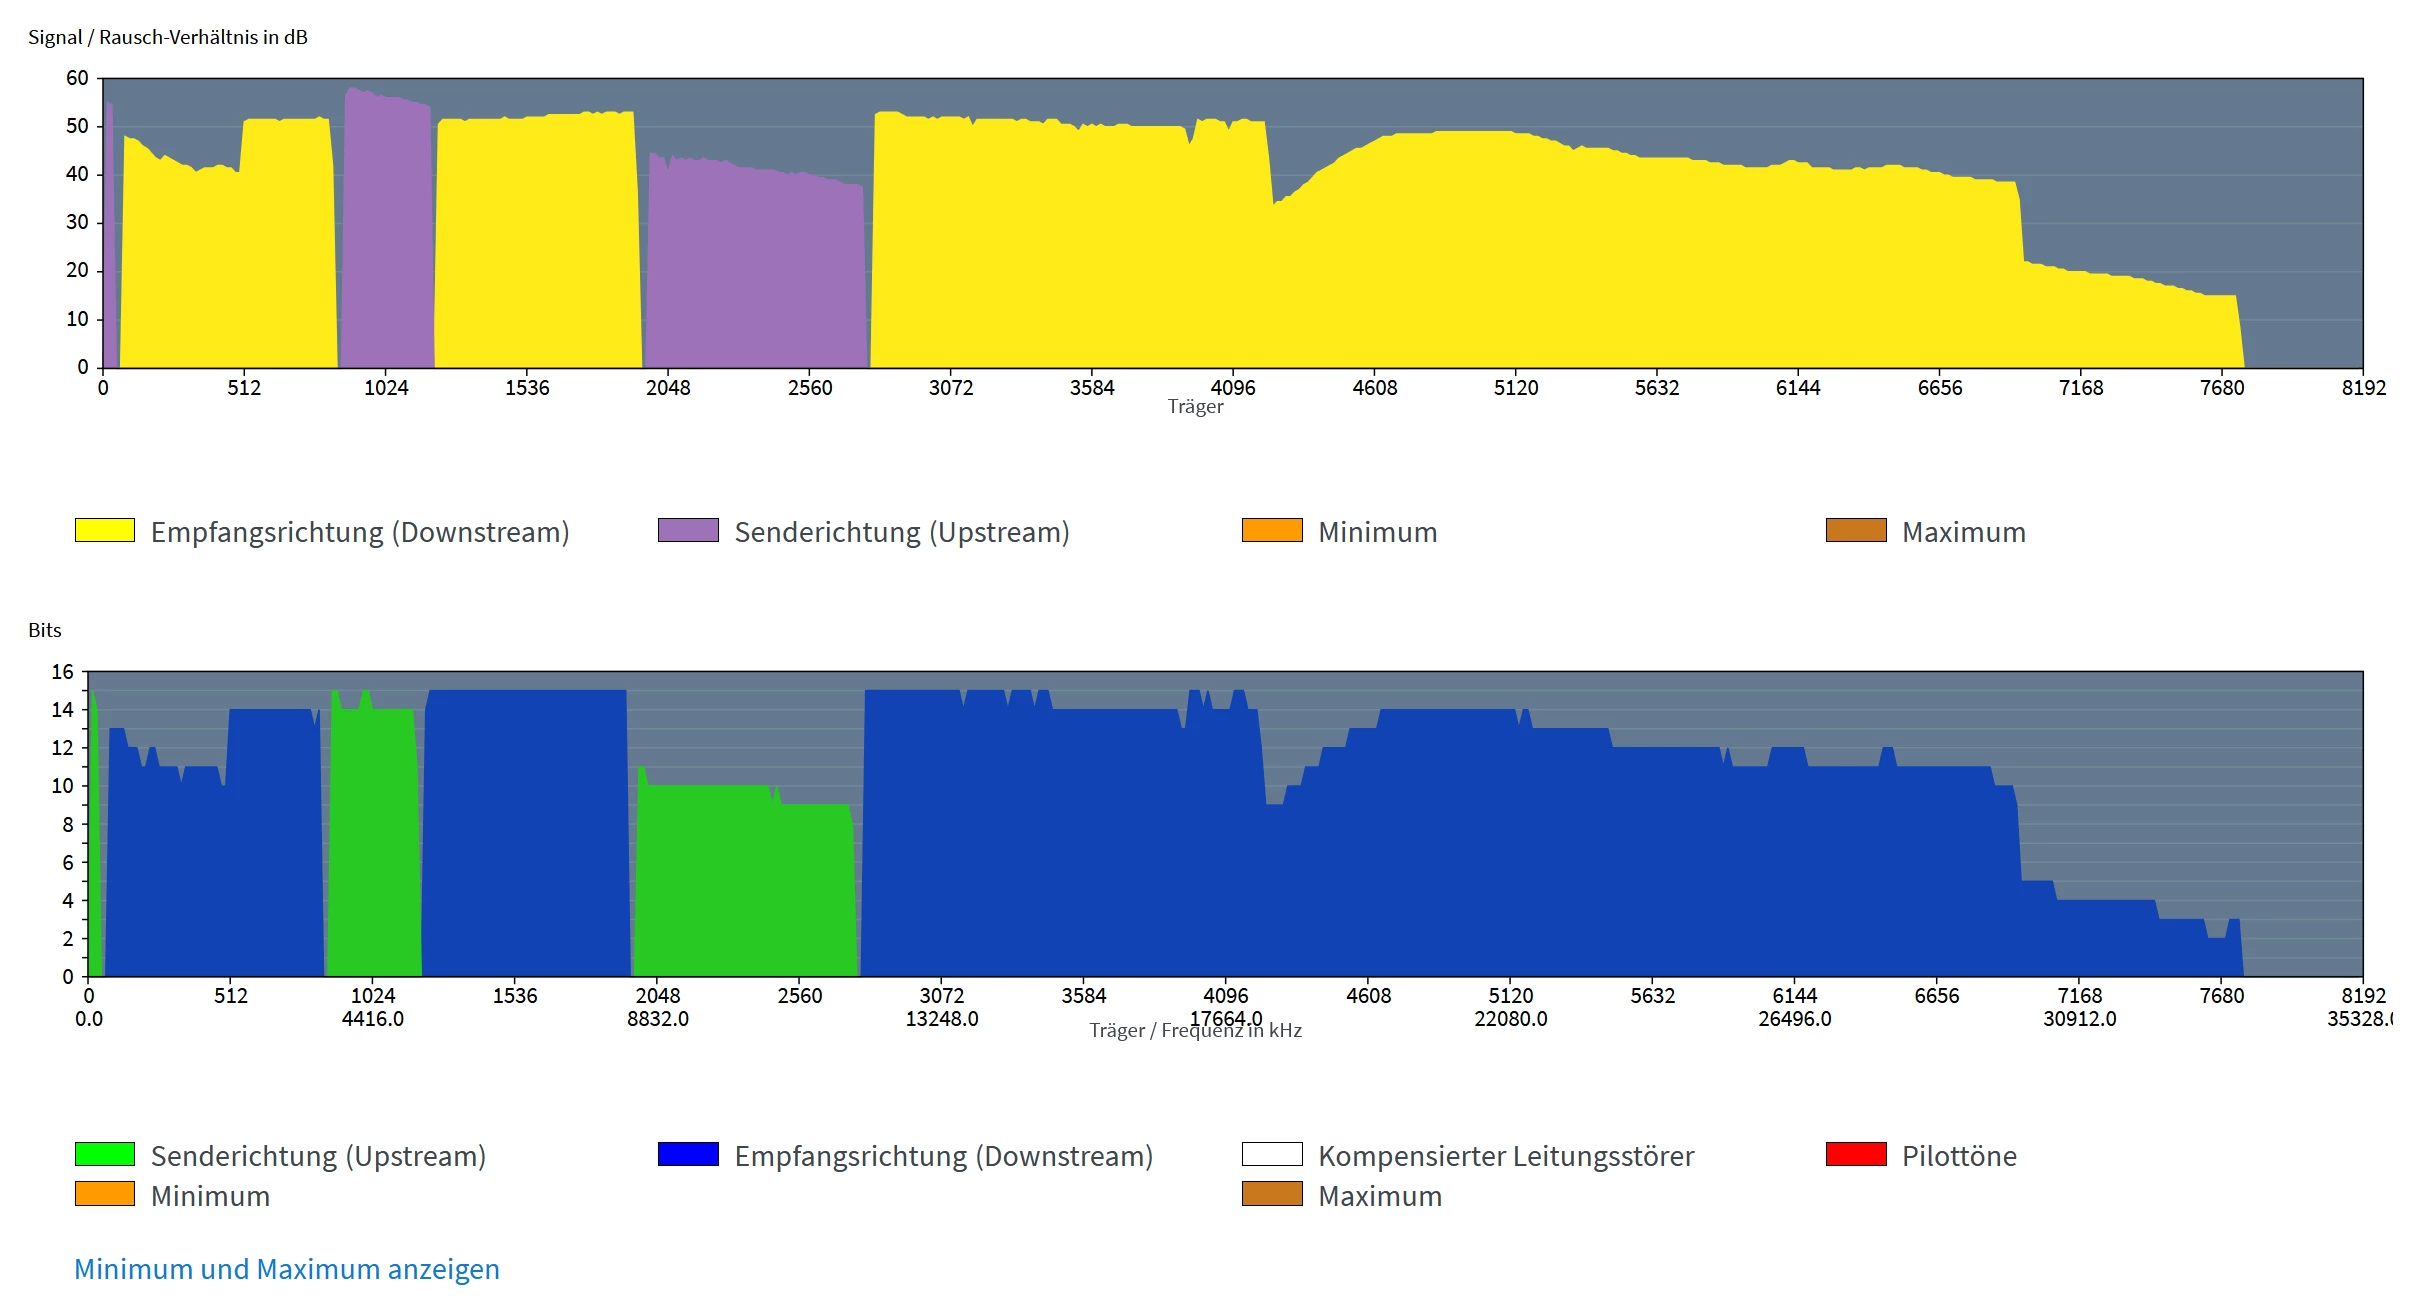
Task: Click the 'Kompensierter Leitungsstörer' legend label
Action: coord(1505,1156)
